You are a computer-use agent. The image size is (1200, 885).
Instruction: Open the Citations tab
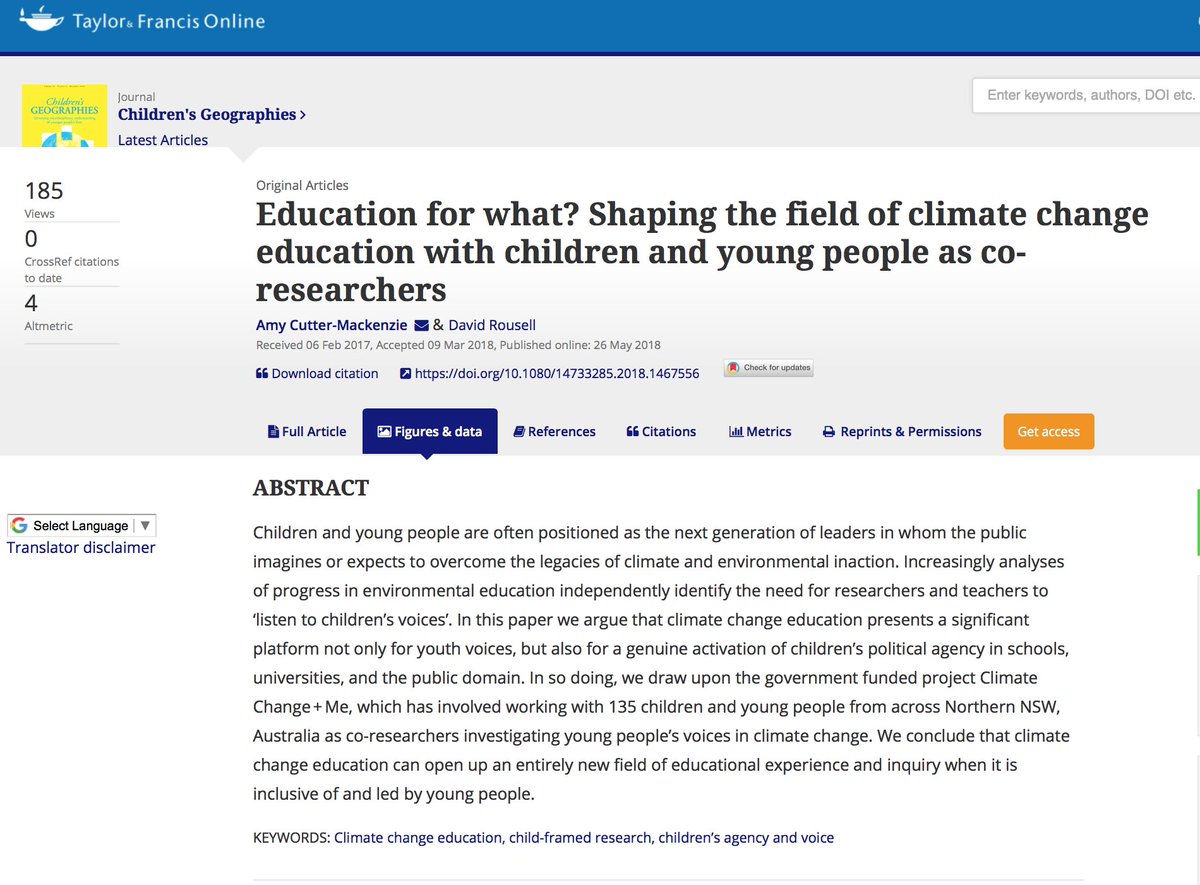661,432
